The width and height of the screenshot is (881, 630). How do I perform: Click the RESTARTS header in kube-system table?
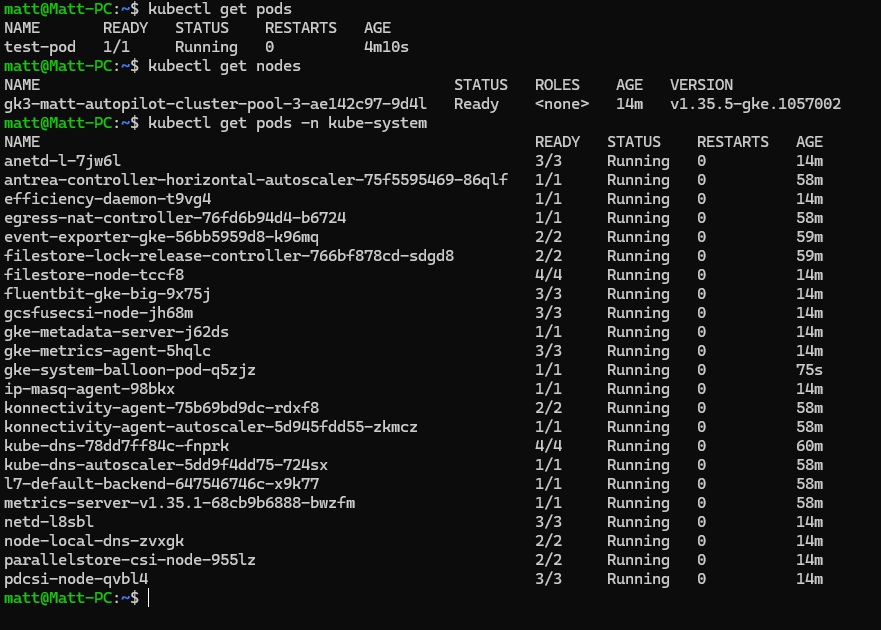pyautogui.click(x=733, y=142)
